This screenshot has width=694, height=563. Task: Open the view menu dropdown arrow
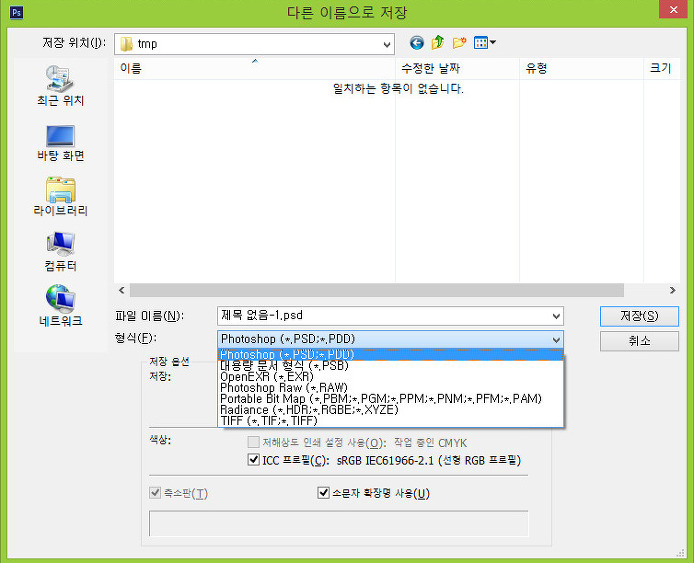493,42
